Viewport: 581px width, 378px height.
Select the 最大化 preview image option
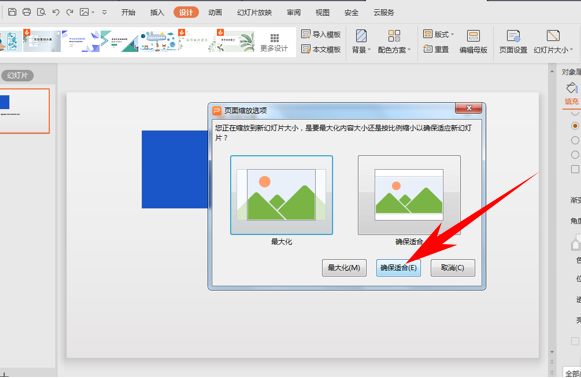pyautogui.click(x=281, y=195)
